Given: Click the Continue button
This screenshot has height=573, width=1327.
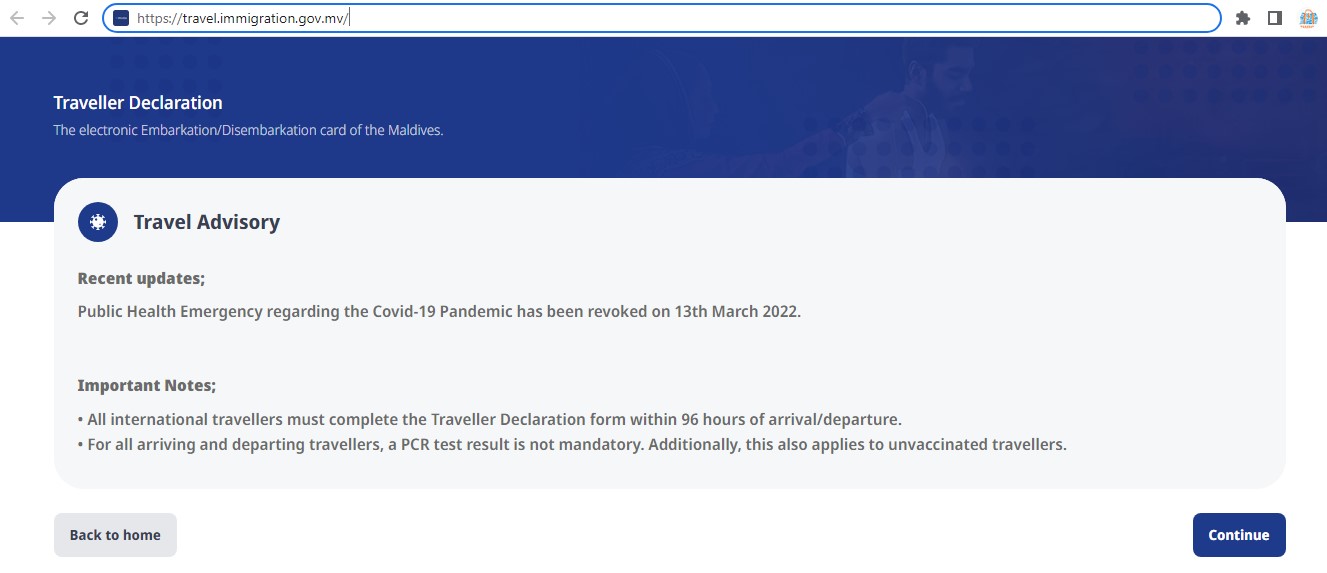Looking at the screenshot, I should pyautogui.click(x=1238, y=535).
